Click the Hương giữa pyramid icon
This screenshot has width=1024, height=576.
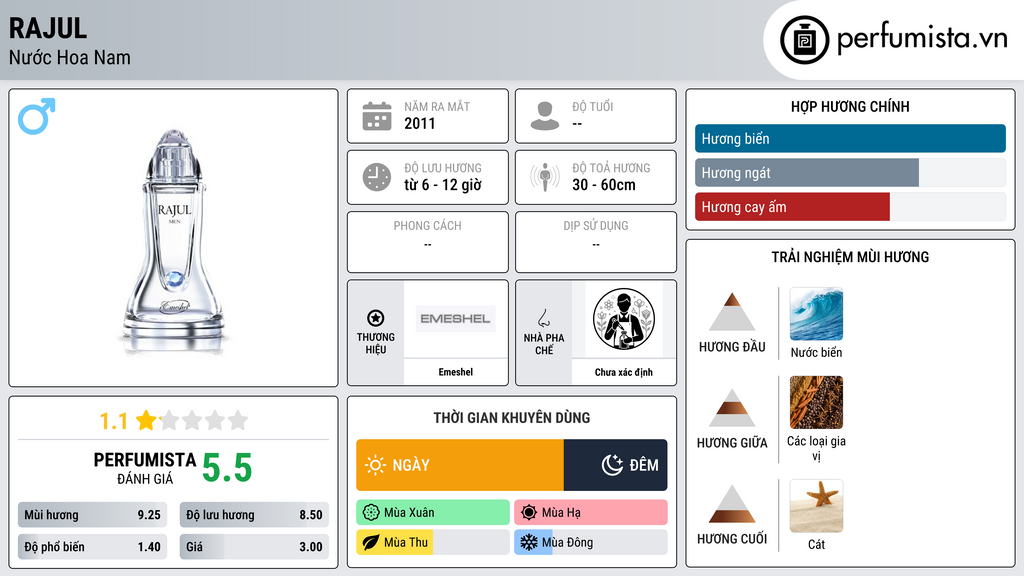click(x=732, y=408)
